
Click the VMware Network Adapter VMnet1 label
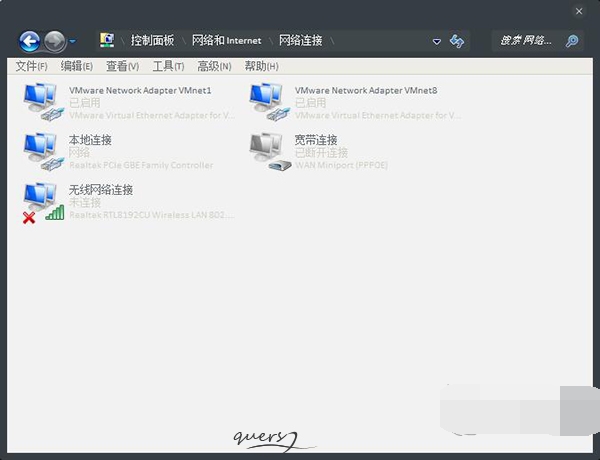pos(140,91)
